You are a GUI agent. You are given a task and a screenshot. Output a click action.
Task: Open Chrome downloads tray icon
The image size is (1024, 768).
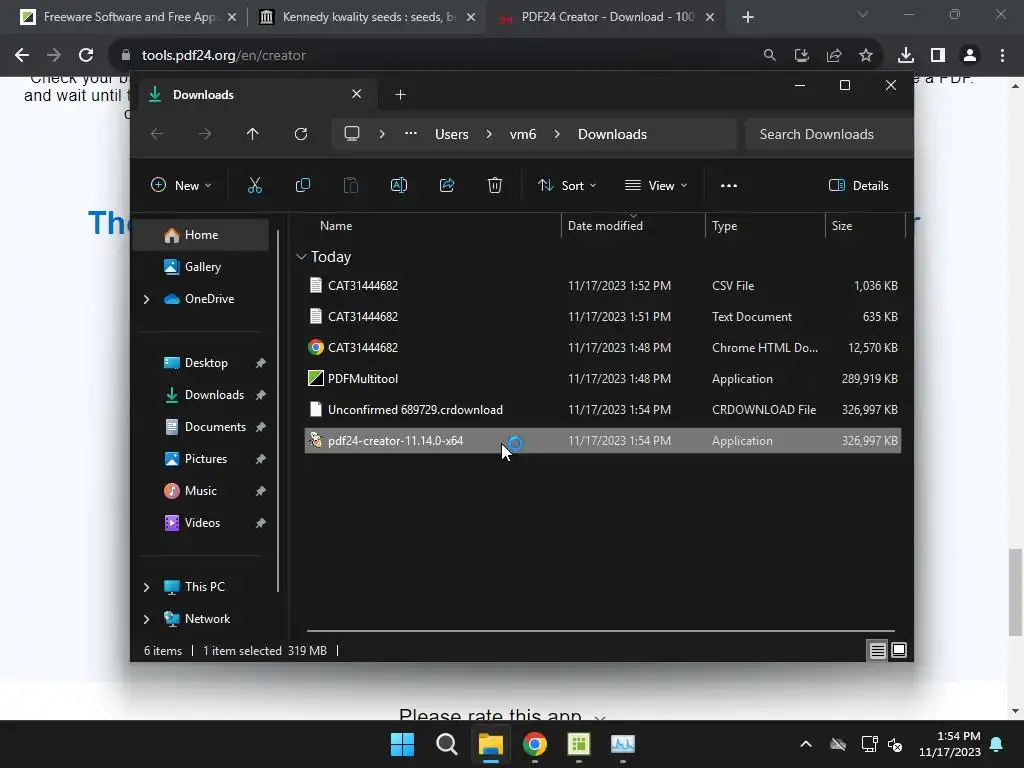906,56
